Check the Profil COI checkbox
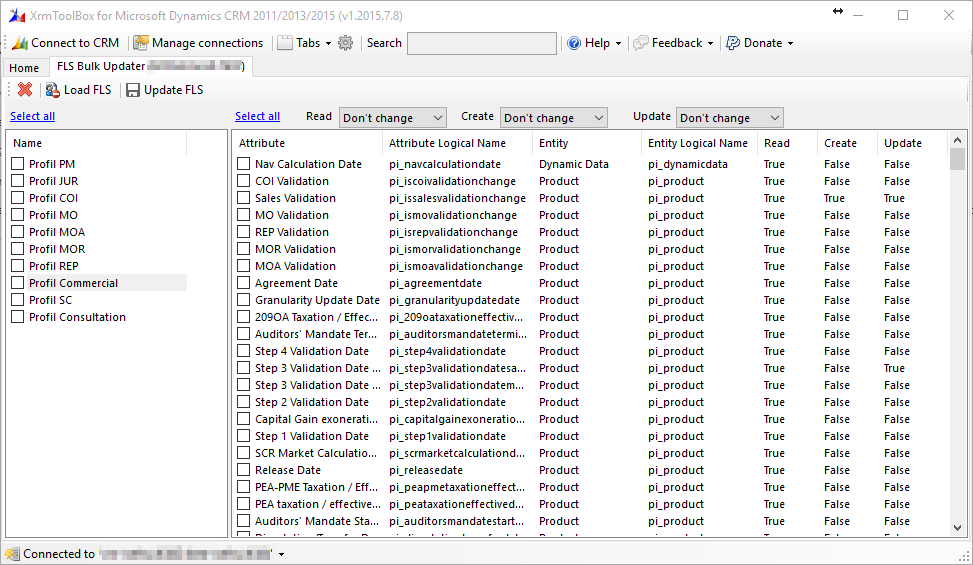 pos(17,198)
